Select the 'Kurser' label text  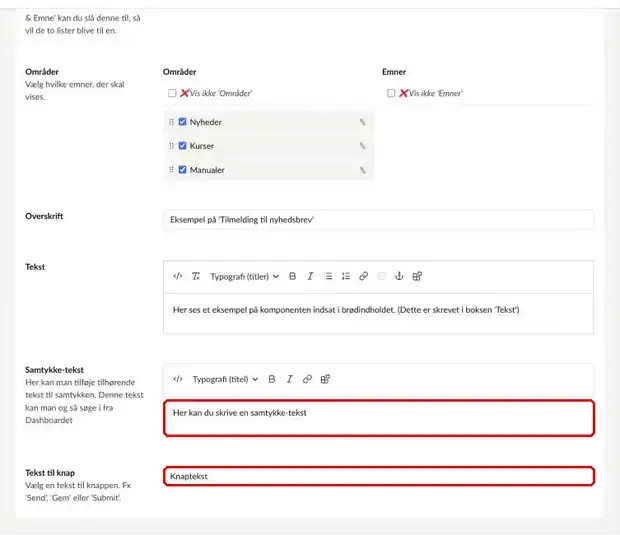(x=202, y=146)
